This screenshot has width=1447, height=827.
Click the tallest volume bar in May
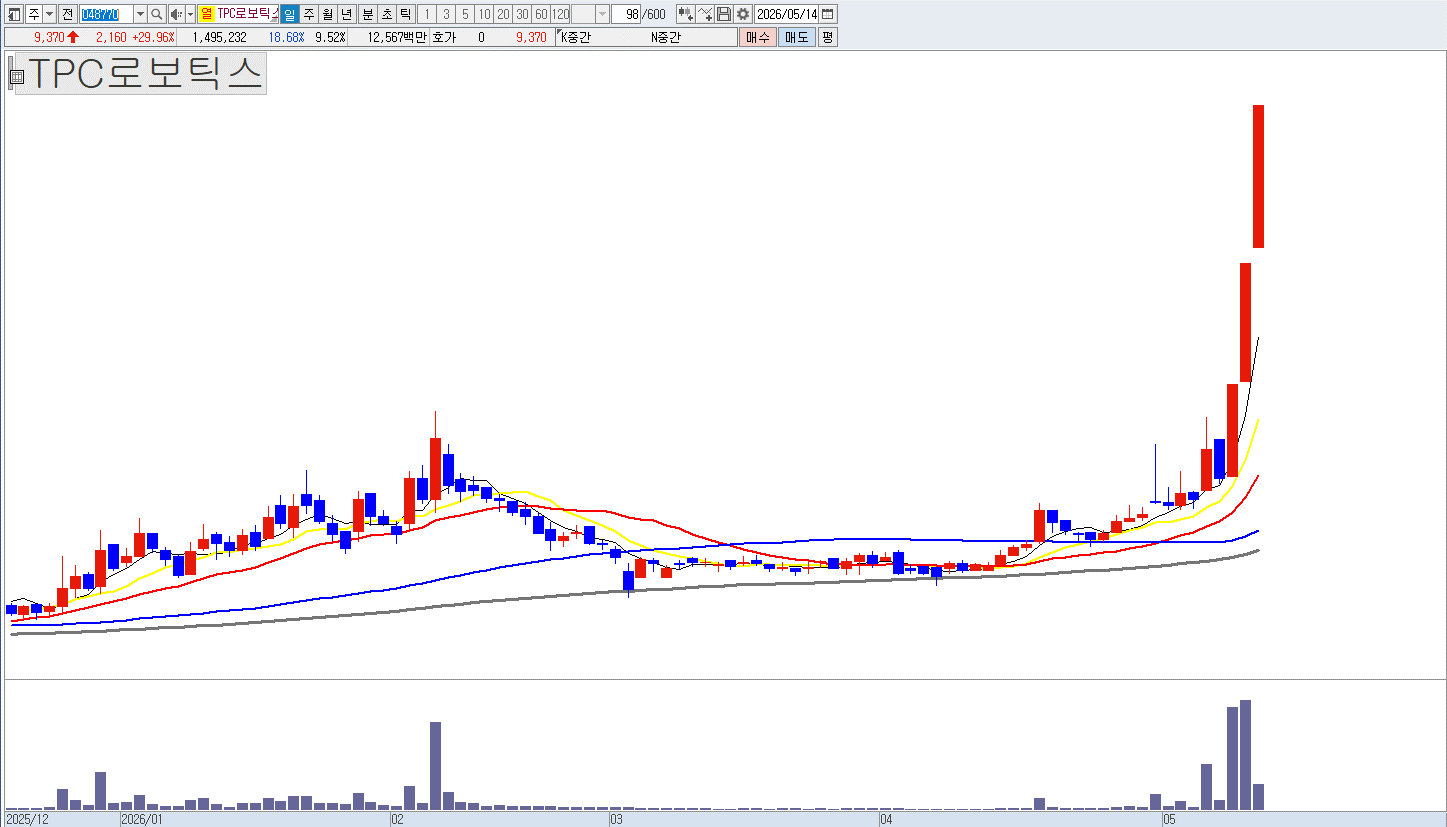pos(1245,755)
